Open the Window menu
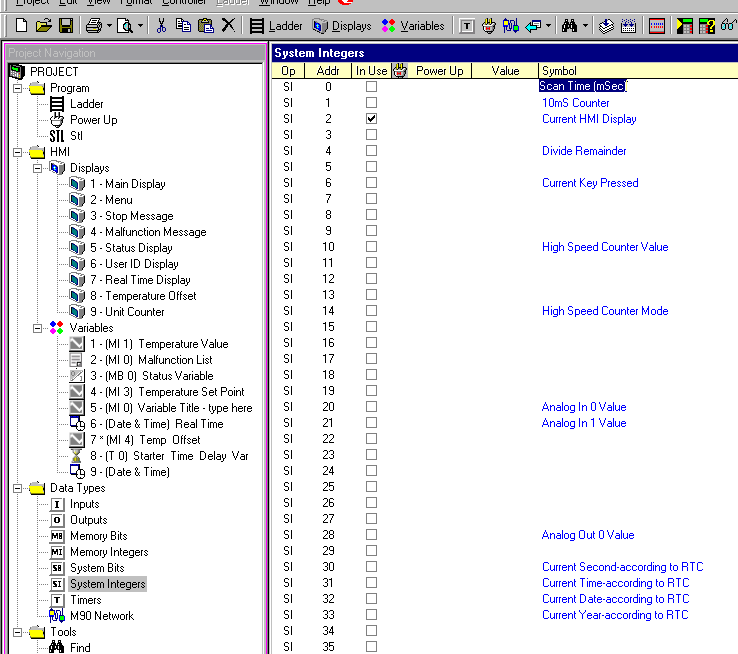Image resolution: width=738 pixels, height=654 pixels. (279, 3)
